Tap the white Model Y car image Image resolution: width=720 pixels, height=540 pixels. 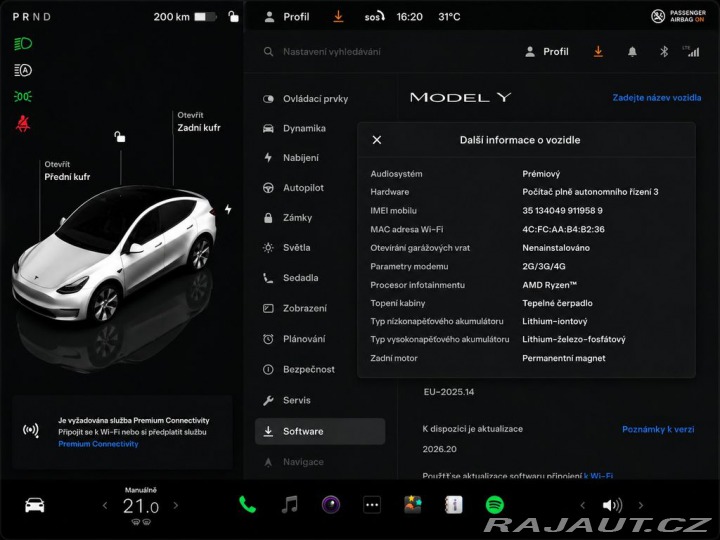[x=113, y=253]
